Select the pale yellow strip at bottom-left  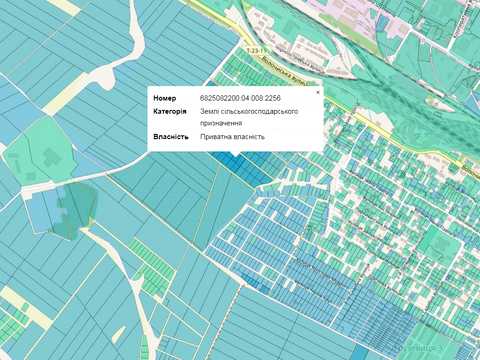tap(26, 306)
